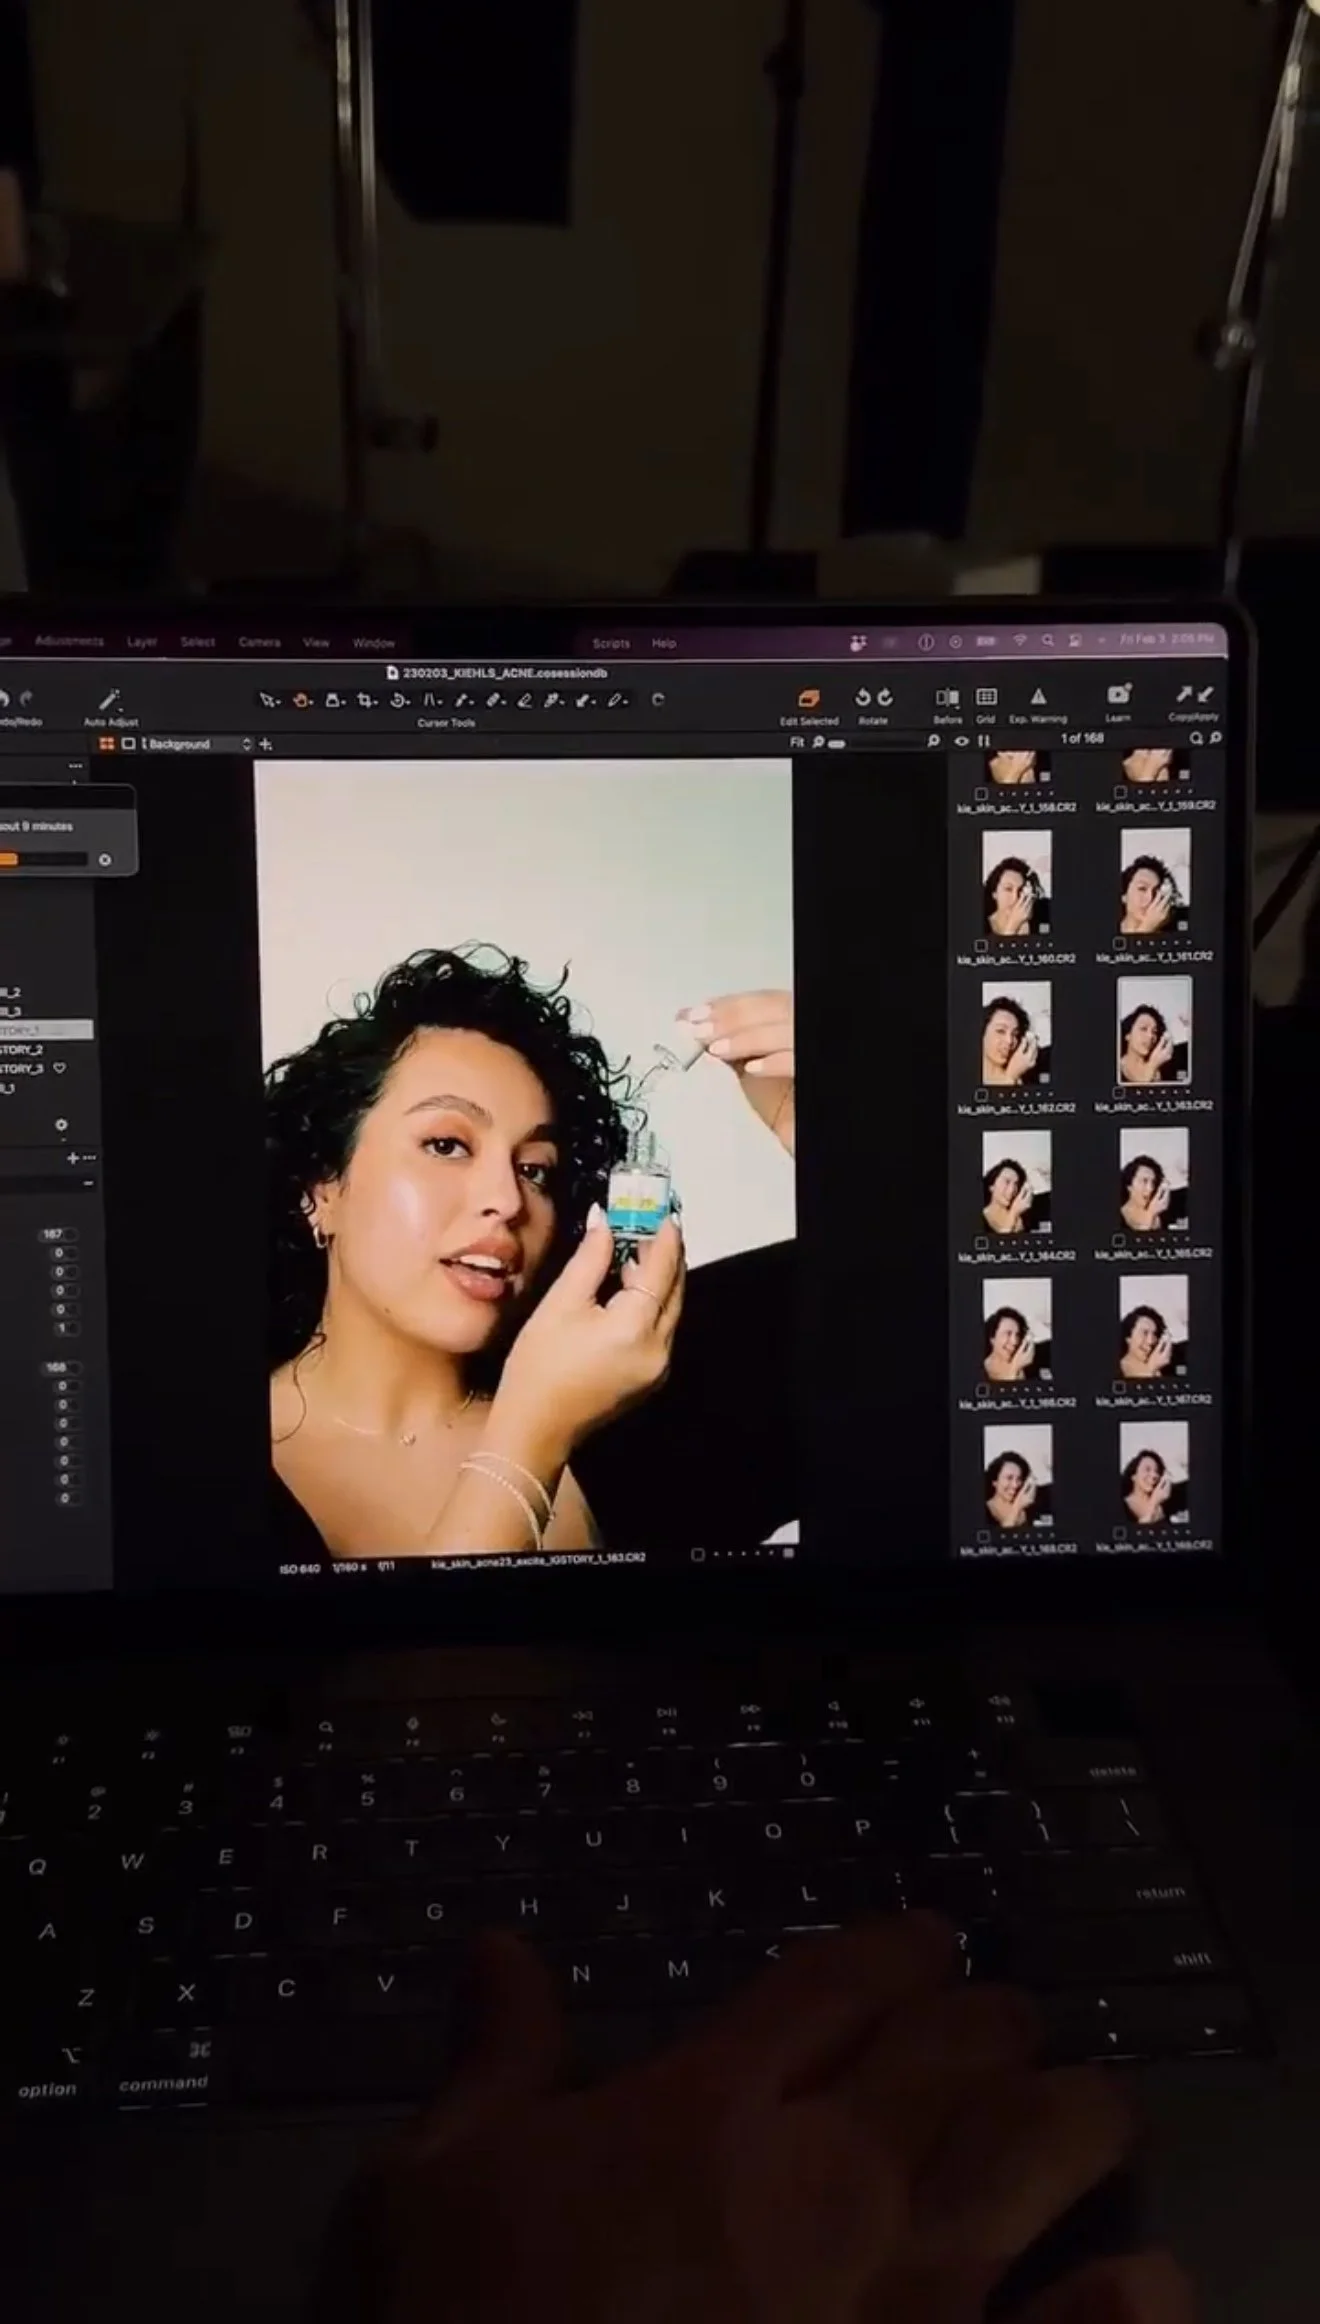
Task: Tick the color tag box under Y_1_162.CR2
Action: 981,1096
